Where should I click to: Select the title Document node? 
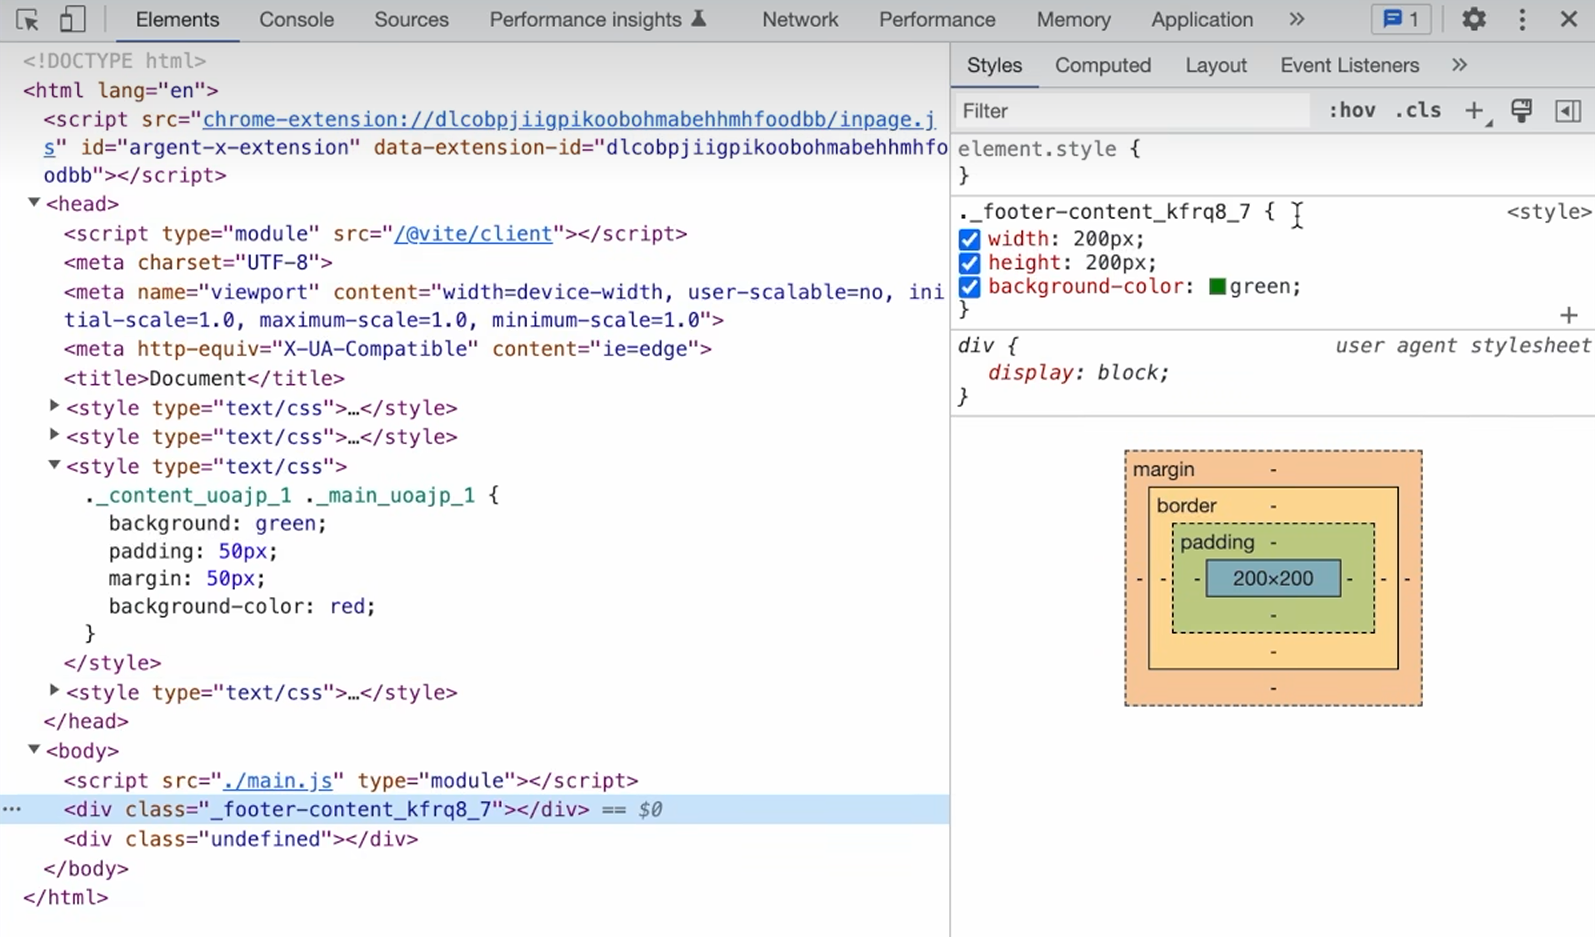pyautogui.click(x=204, y=378)
